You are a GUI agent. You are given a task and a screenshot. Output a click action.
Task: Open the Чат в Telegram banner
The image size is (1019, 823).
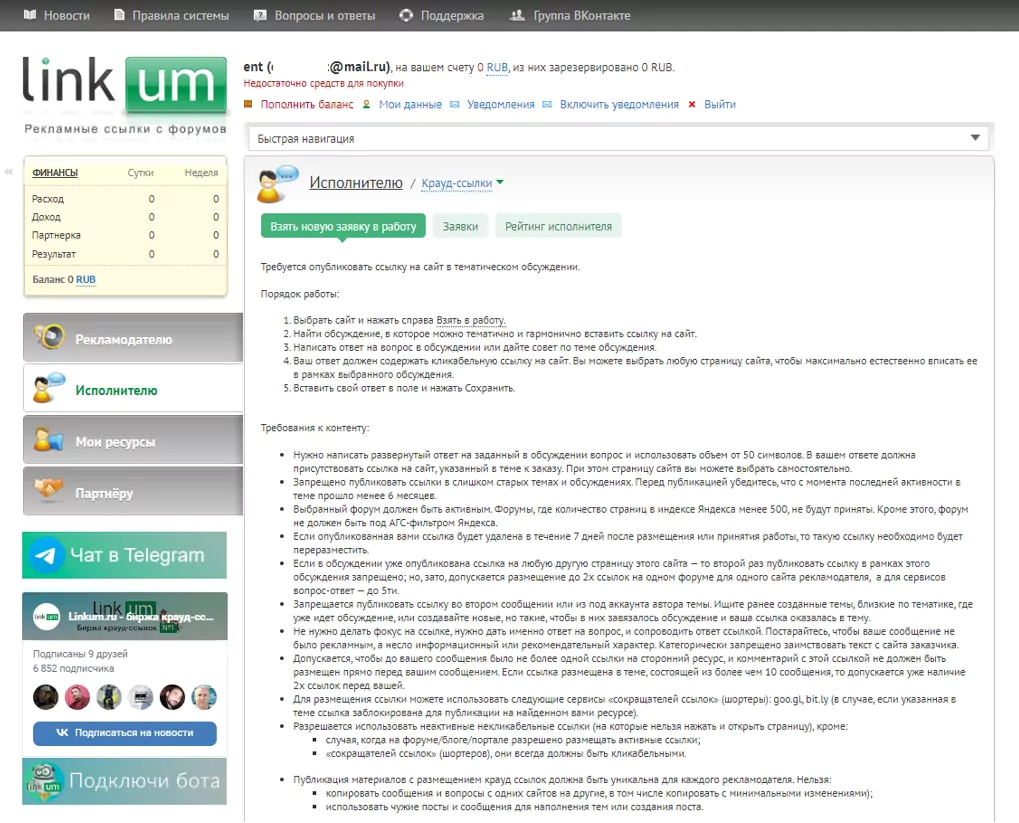coord(124,555)
